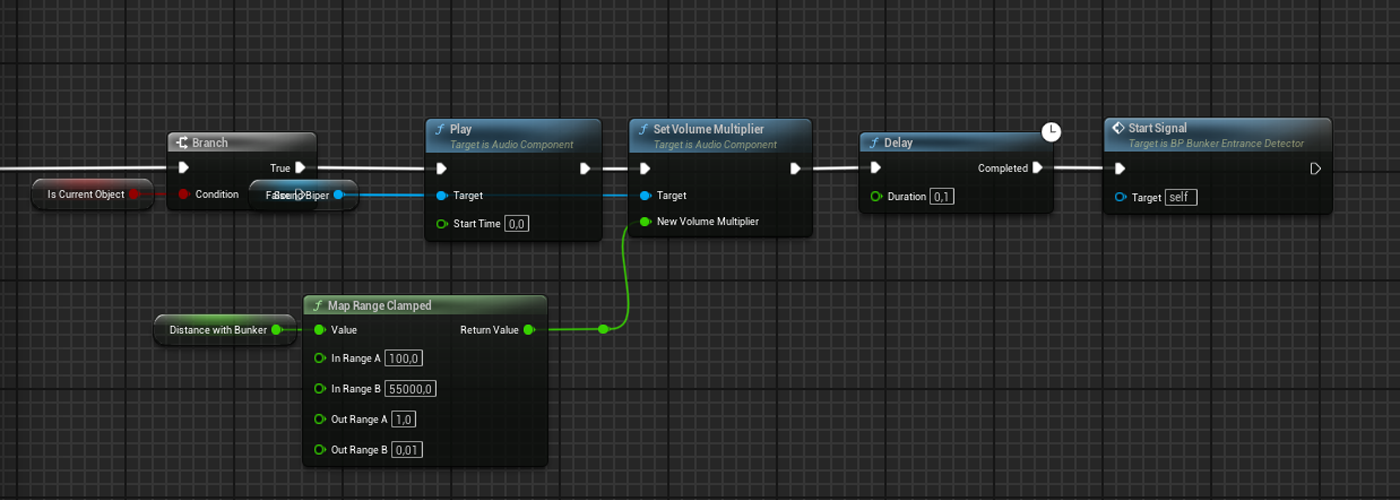Click the Branch node's True output pin
The height and width of the screenshot is (500, 1400).
(x=300, y=168)
